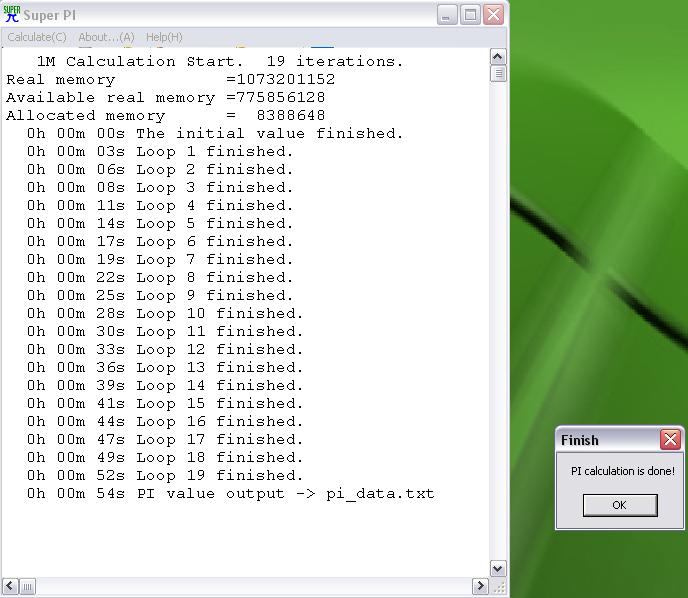
Task: Click the 'Loop 1 finished.' line
Action: (160, 151)
